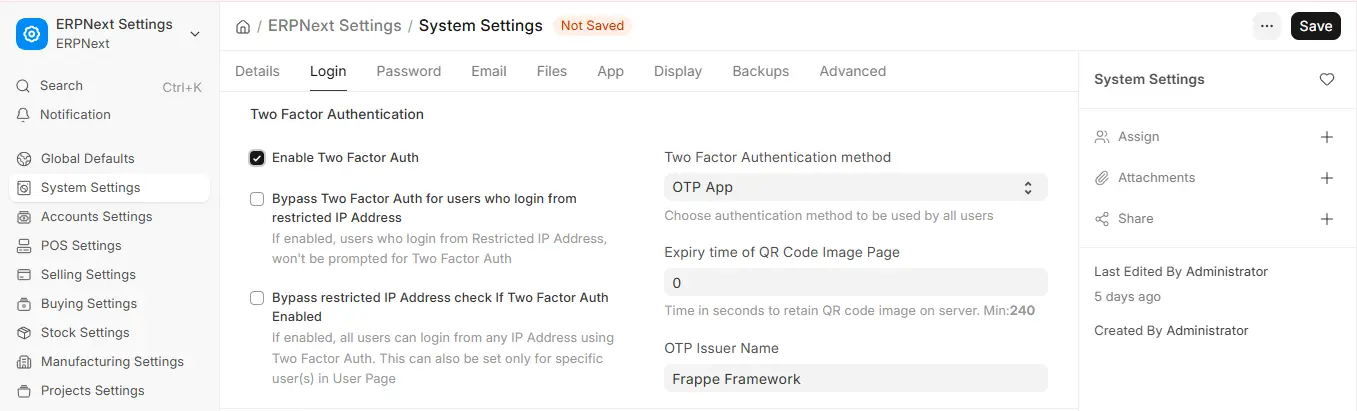1357x411 pixels.
Task: Open the Backups tab
Action: coord(761,71)
